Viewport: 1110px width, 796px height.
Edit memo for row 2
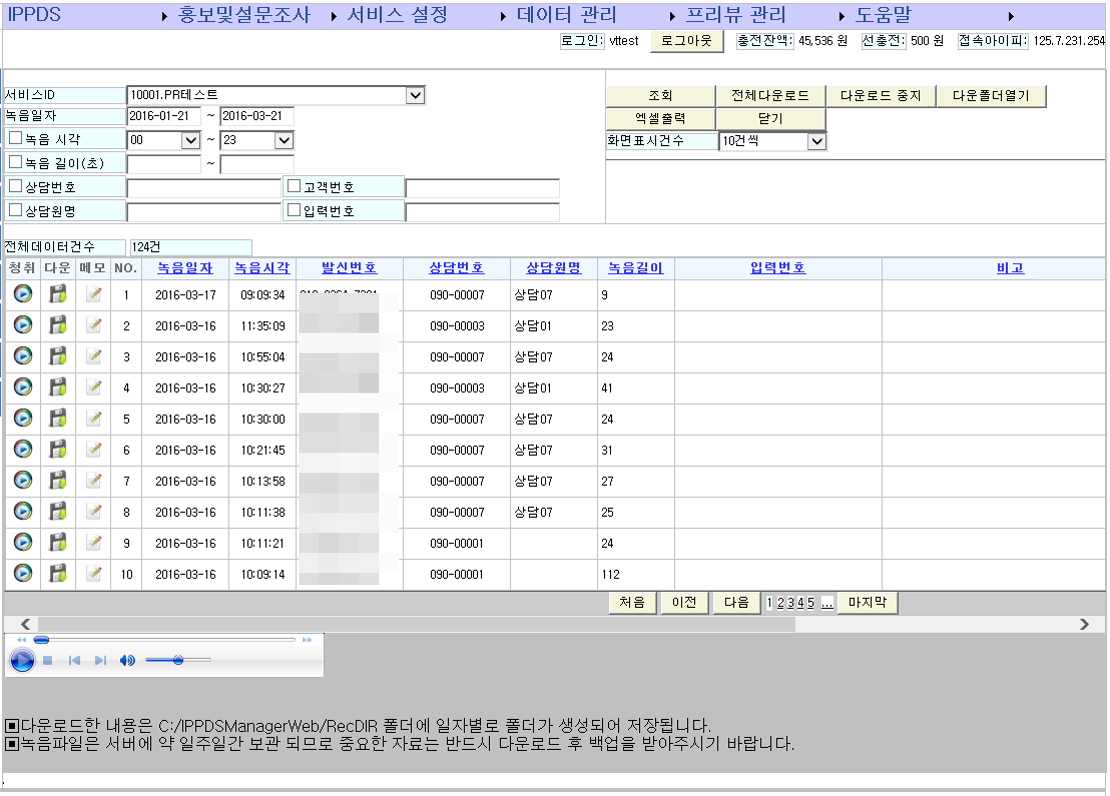point(93,324)
